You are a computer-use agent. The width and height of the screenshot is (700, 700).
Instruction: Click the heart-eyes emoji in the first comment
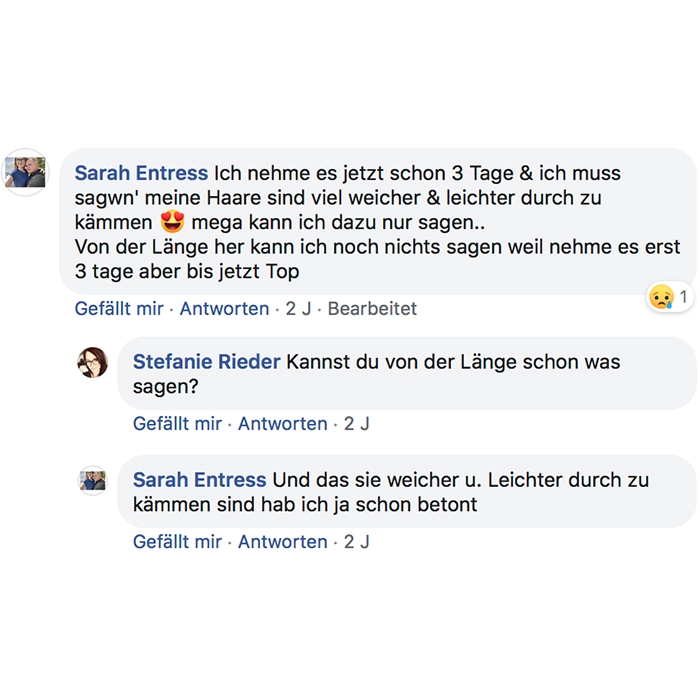173,221
